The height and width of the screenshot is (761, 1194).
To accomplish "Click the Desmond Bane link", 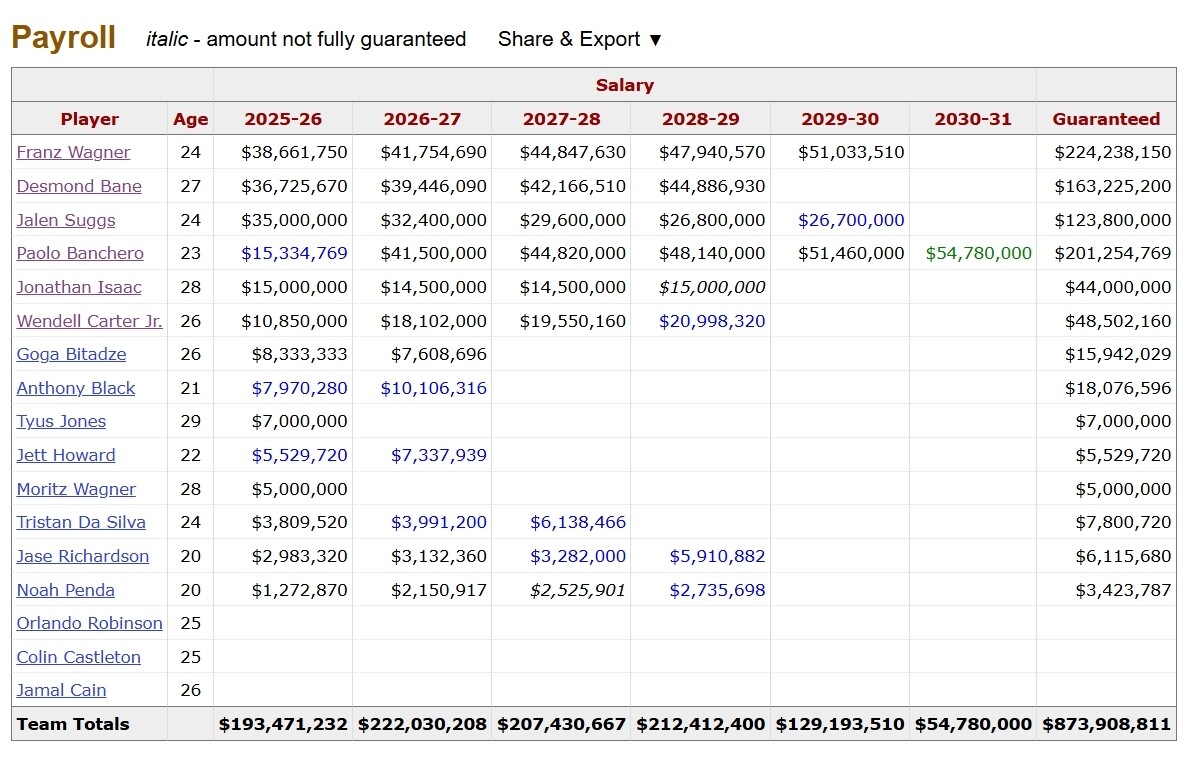I will 79,186.
